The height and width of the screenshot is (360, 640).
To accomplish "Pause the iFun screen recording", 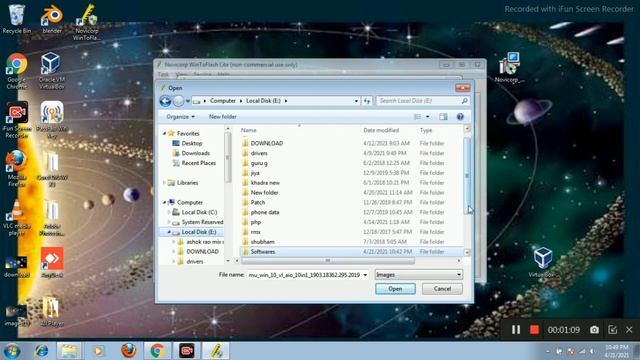I will (x=516, y=329).
